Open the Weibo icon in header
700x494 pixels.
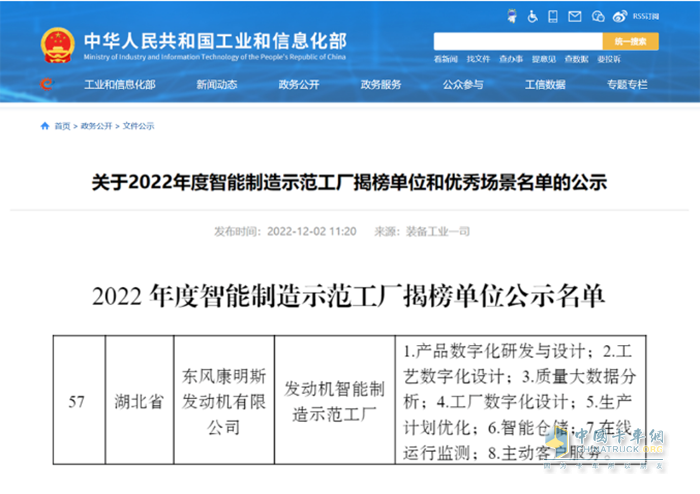click(x=620, y=15)
